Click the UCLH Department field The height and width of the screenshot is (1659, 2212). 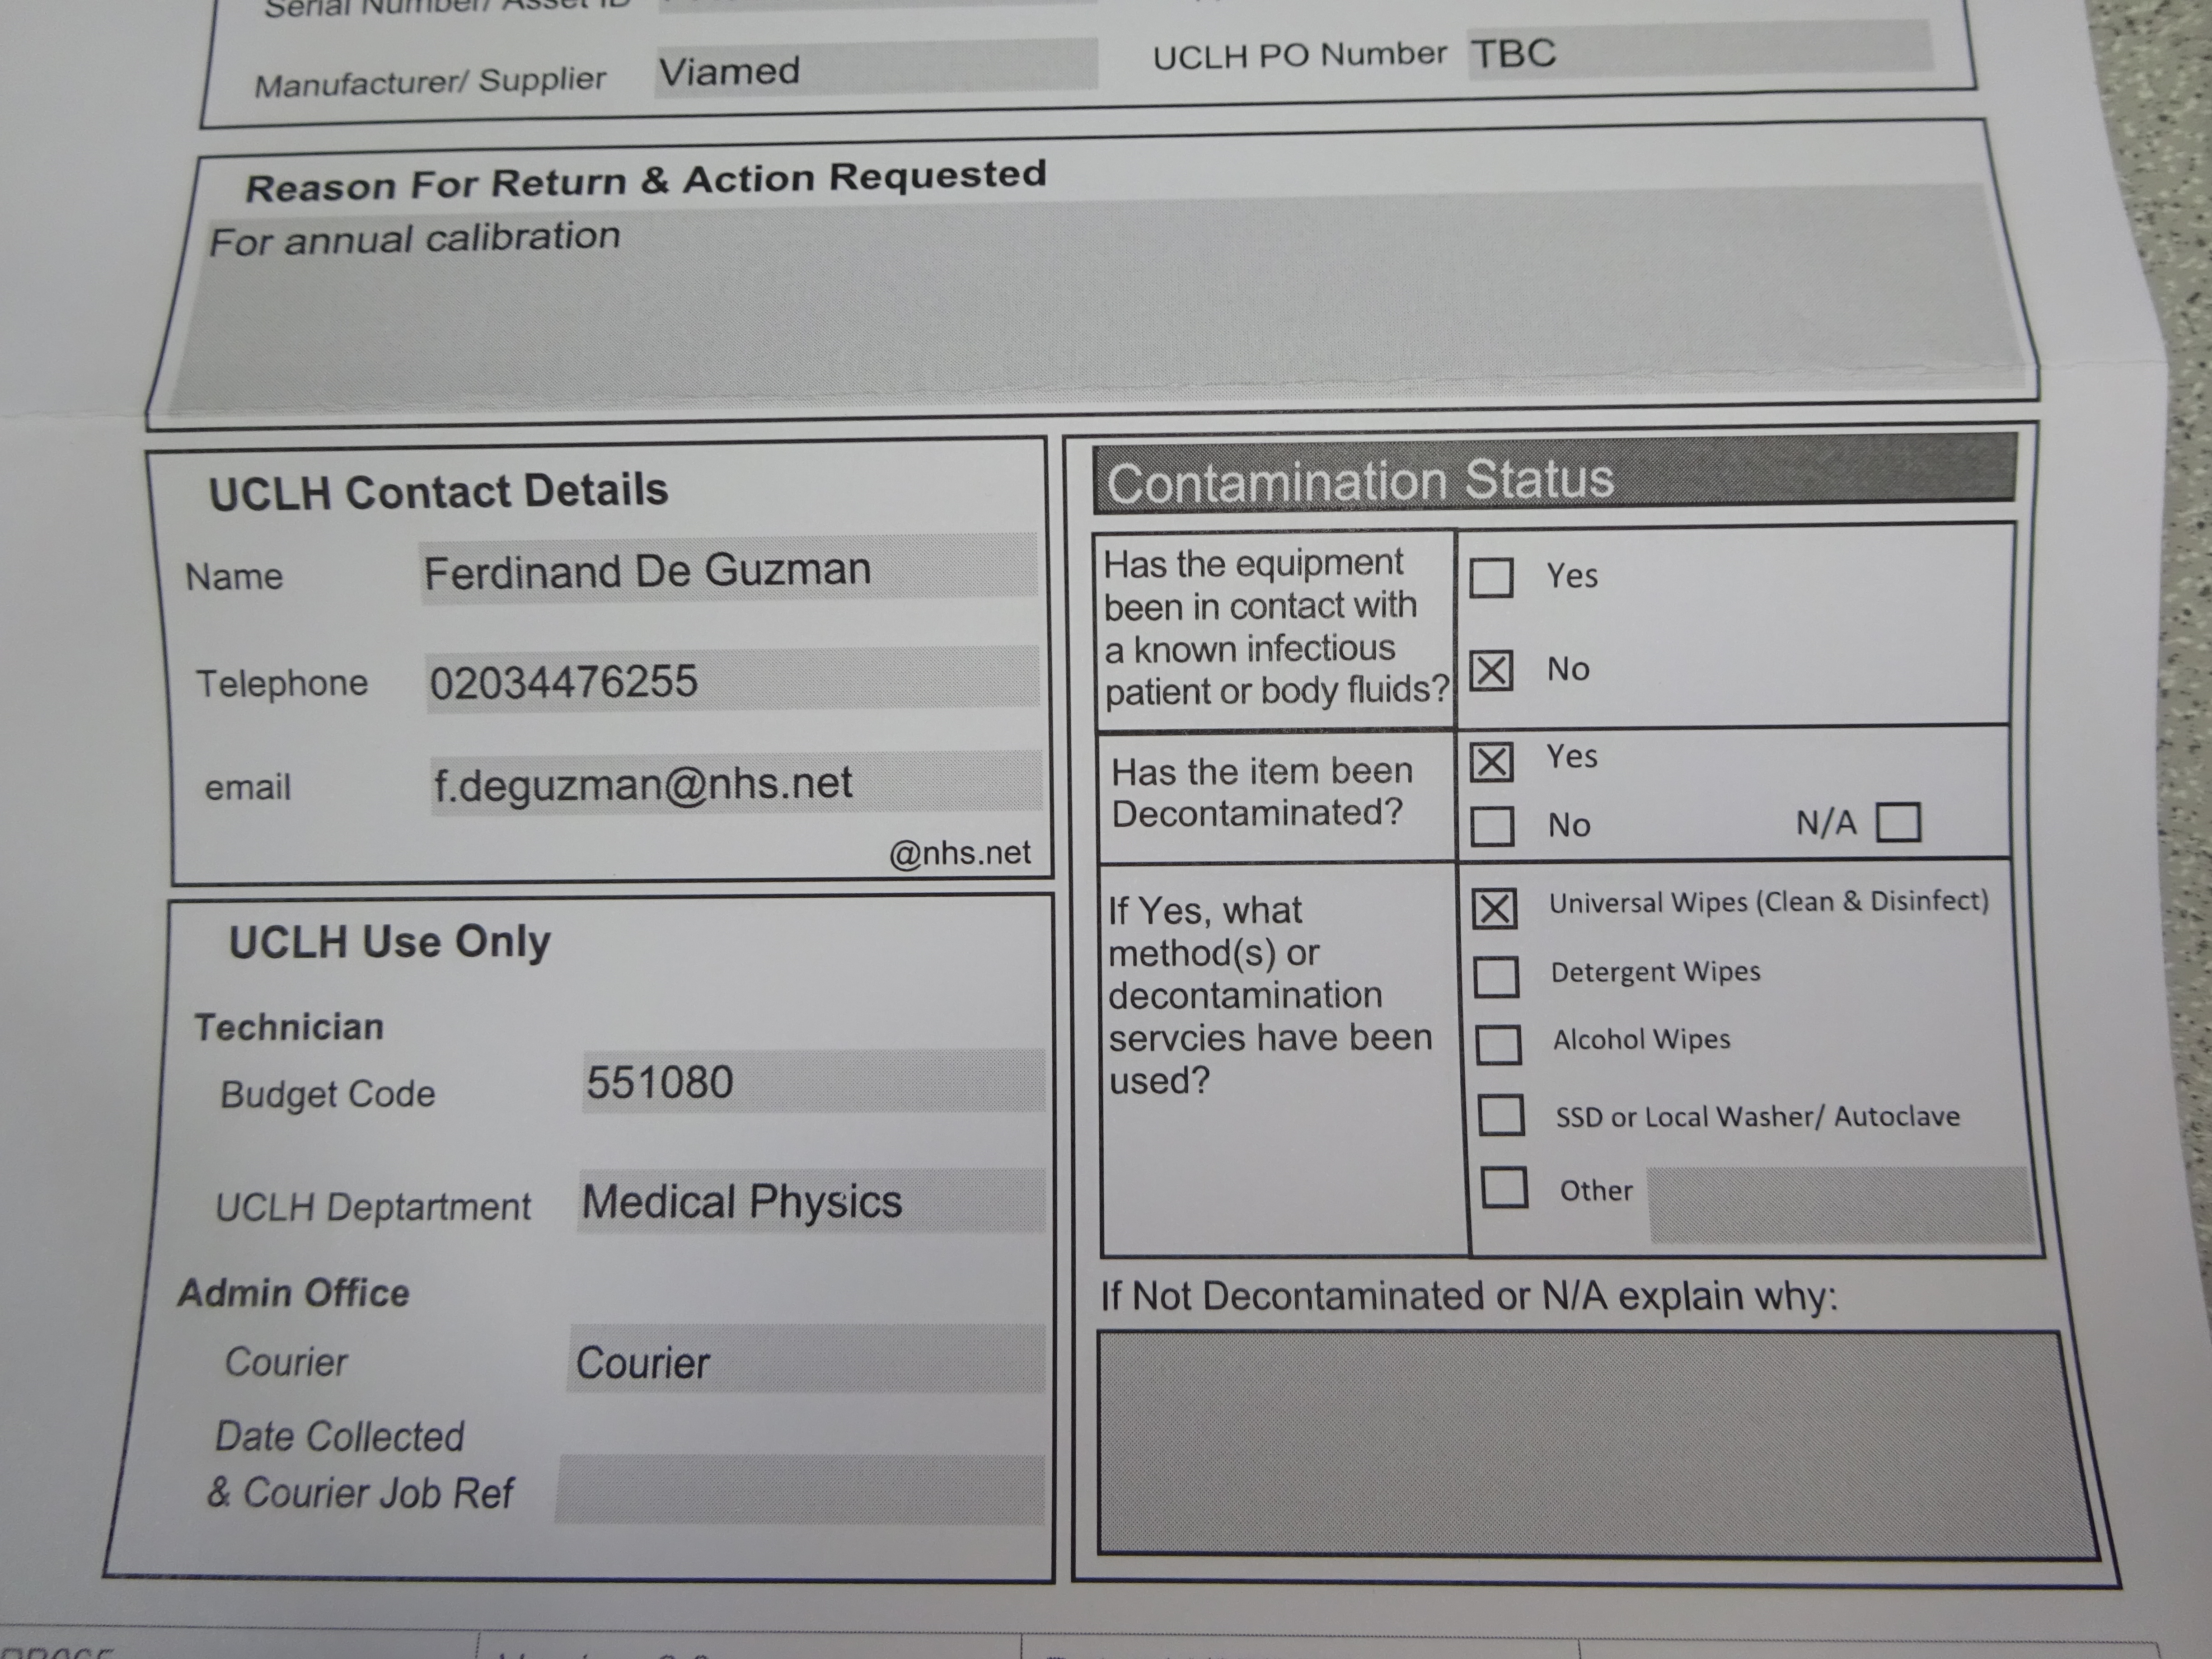(810, 1201)
